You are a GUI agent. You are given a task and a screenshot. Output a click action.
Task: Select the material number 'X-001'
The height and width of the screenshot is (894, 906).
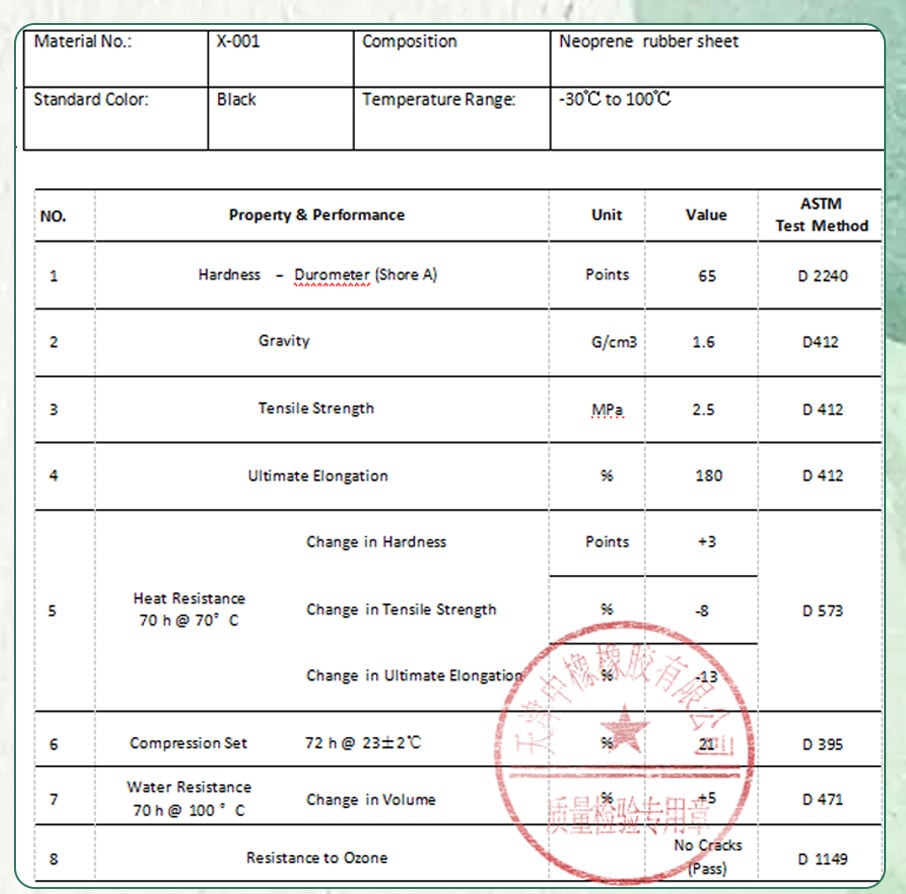238,42
